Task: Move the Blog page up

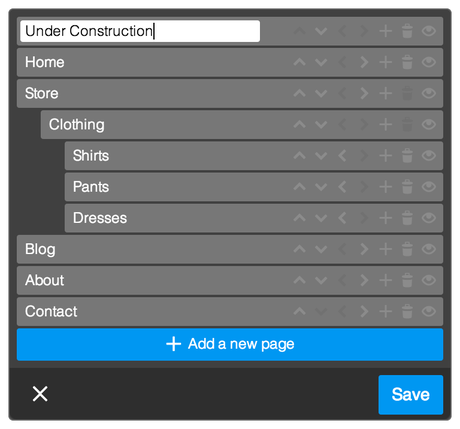Action: tap(300, 249)
